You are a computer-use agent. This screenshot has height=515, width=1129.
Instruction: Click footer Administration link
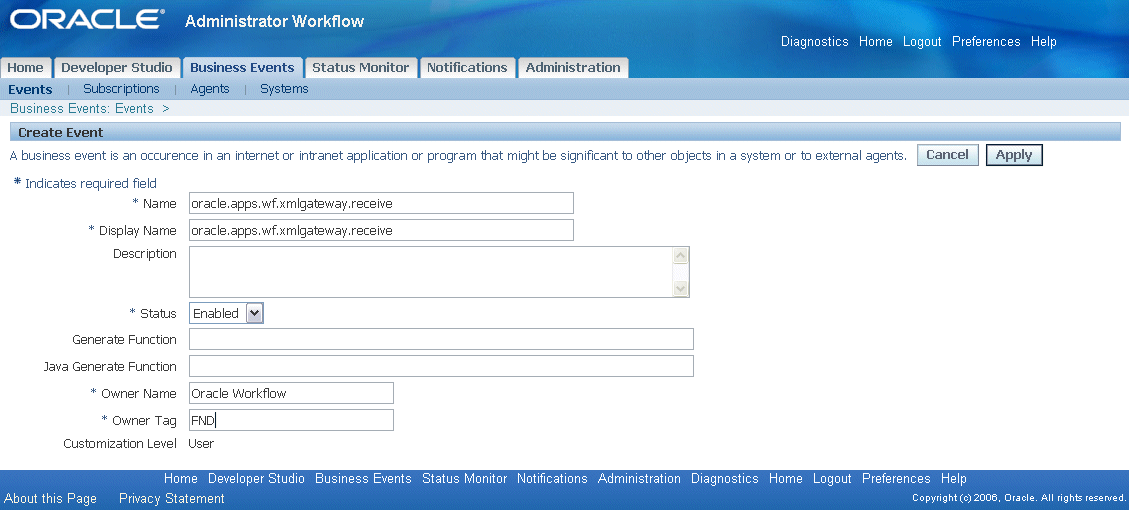pyautogui.click(x=639, y=478)
